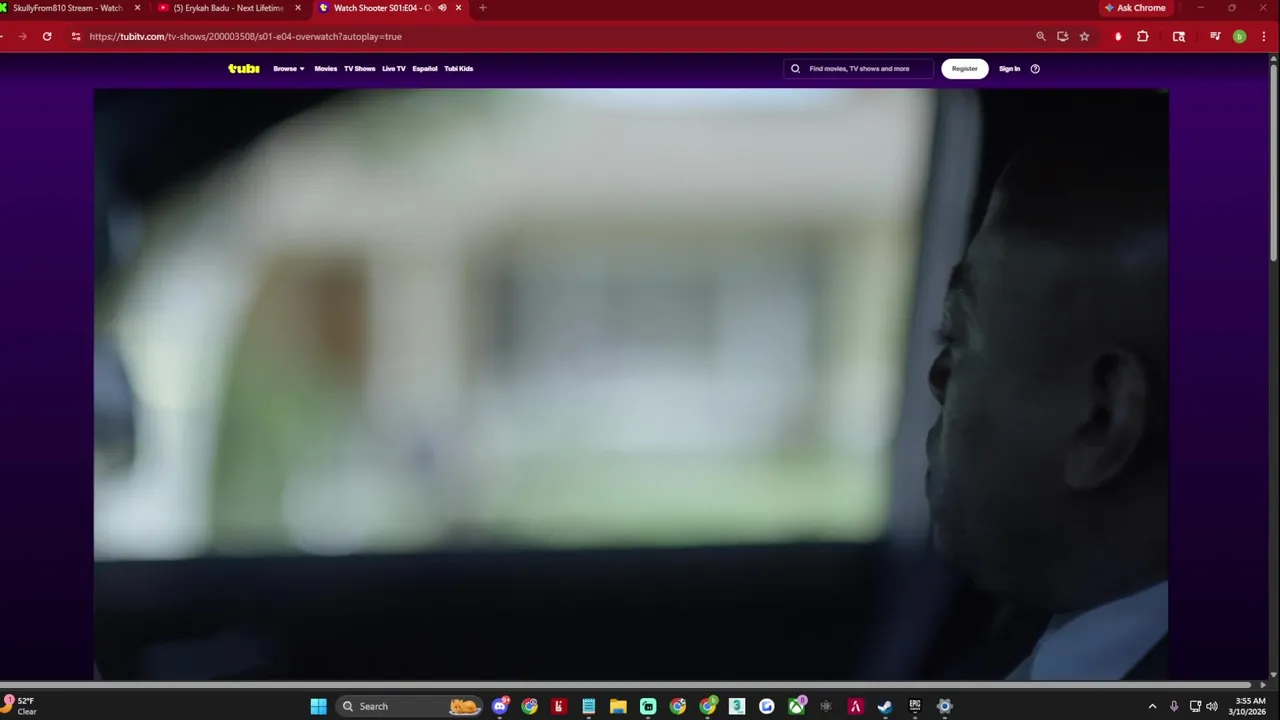1280x720 pixels.
Task: Open Xbox app from the taskbar
Action: click(x=796, y=706)
